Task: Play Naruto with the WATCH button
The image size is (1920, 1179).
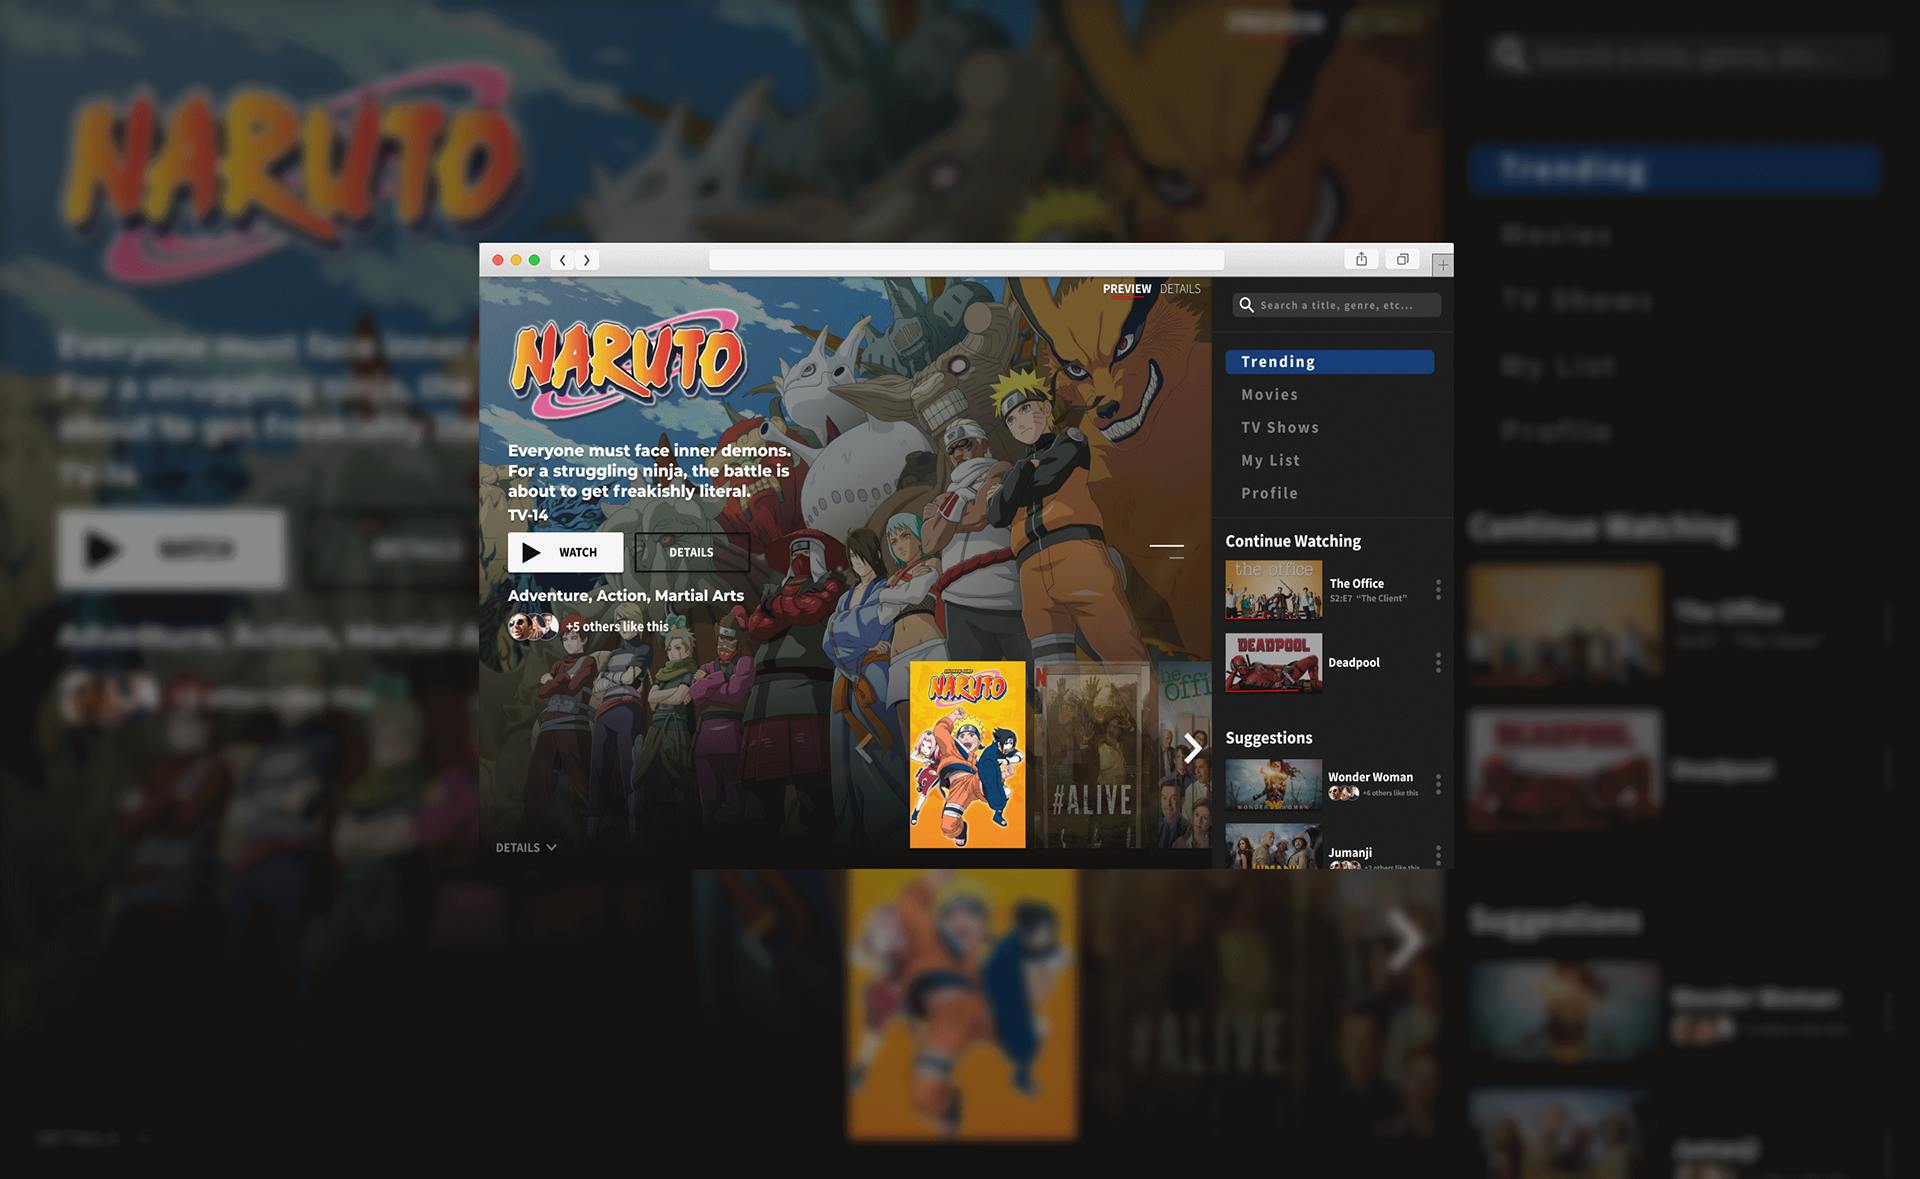Action: click(x=565, y=552)
